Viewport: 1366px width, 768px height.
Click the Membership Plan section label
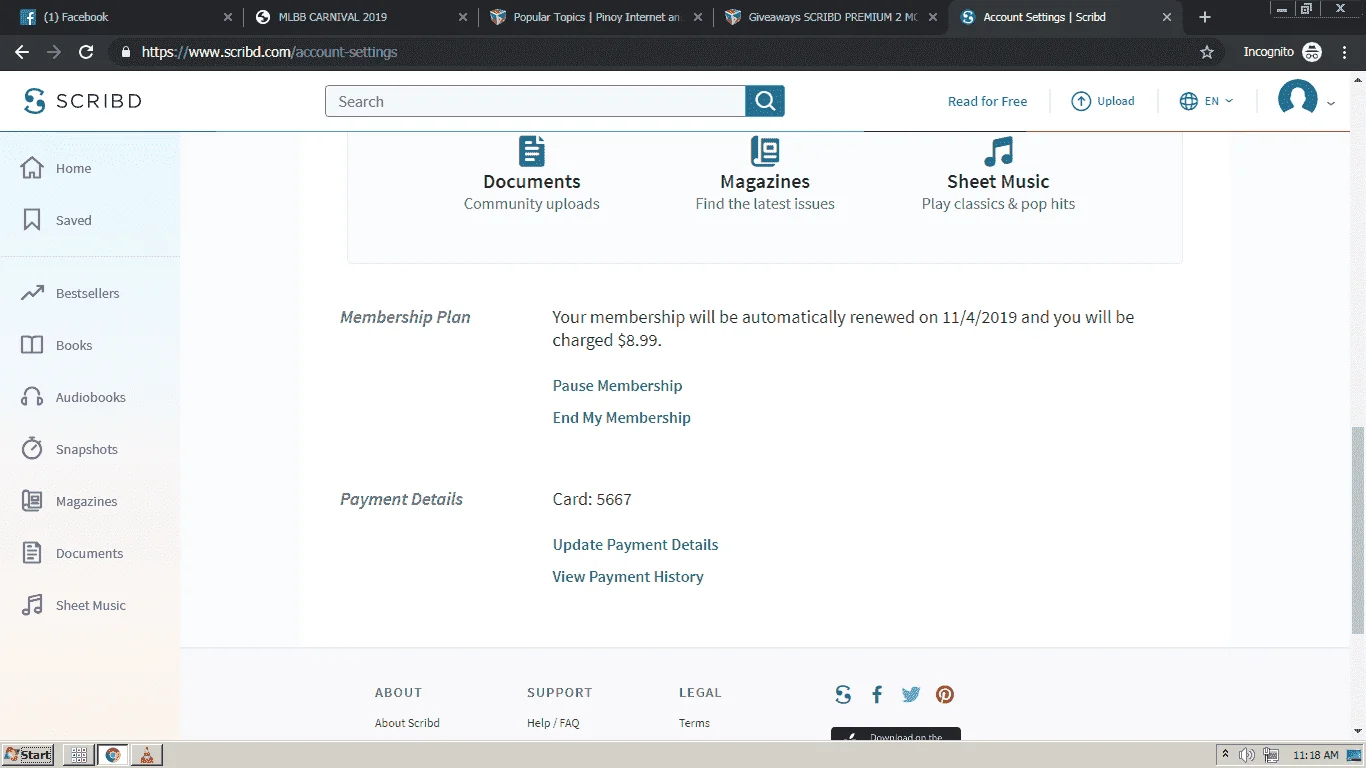click(405, 317)
